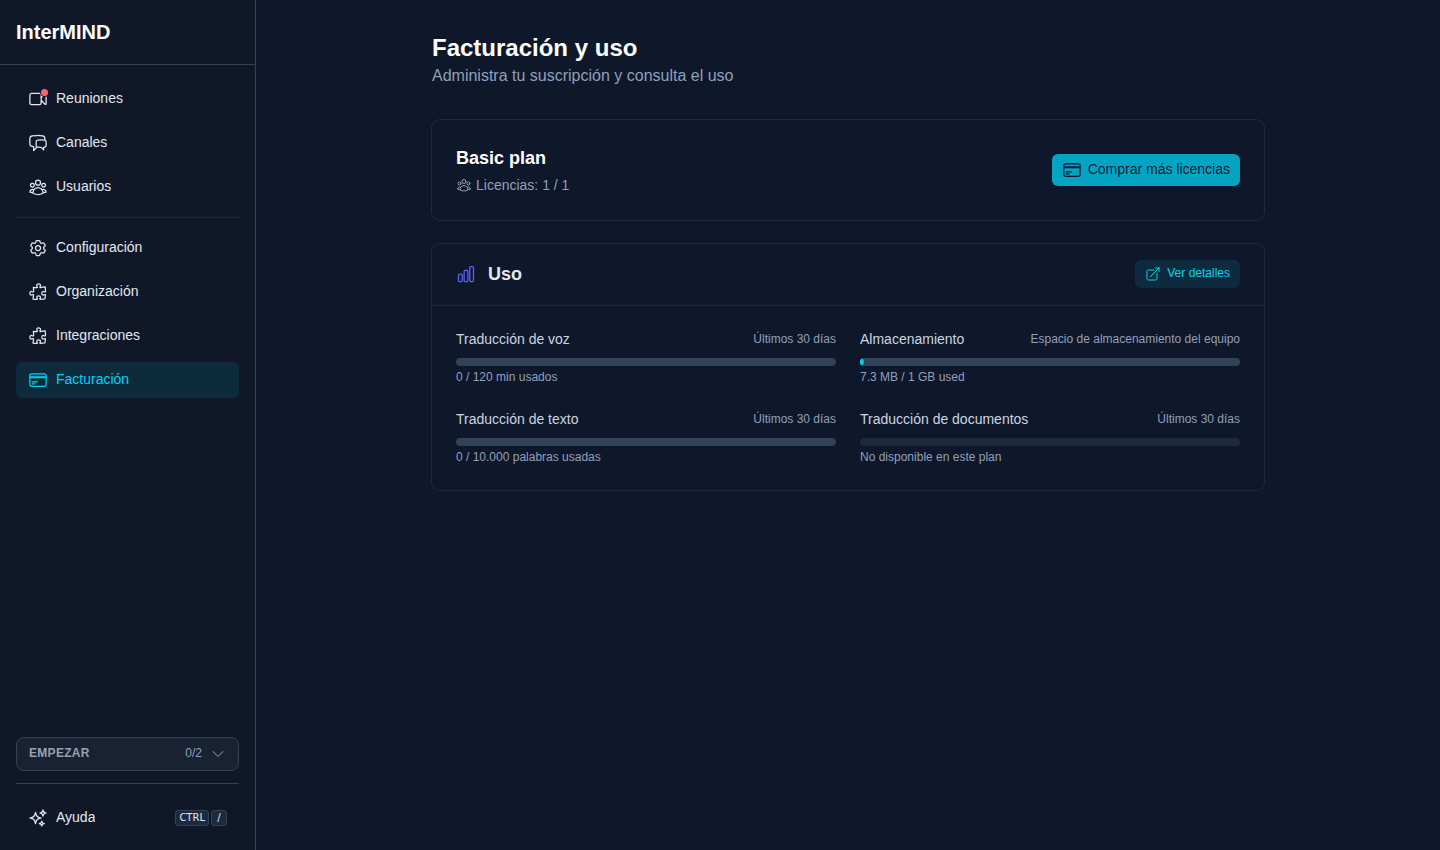
Task: Click the Canales chat bubble icon
Action: 38,142
